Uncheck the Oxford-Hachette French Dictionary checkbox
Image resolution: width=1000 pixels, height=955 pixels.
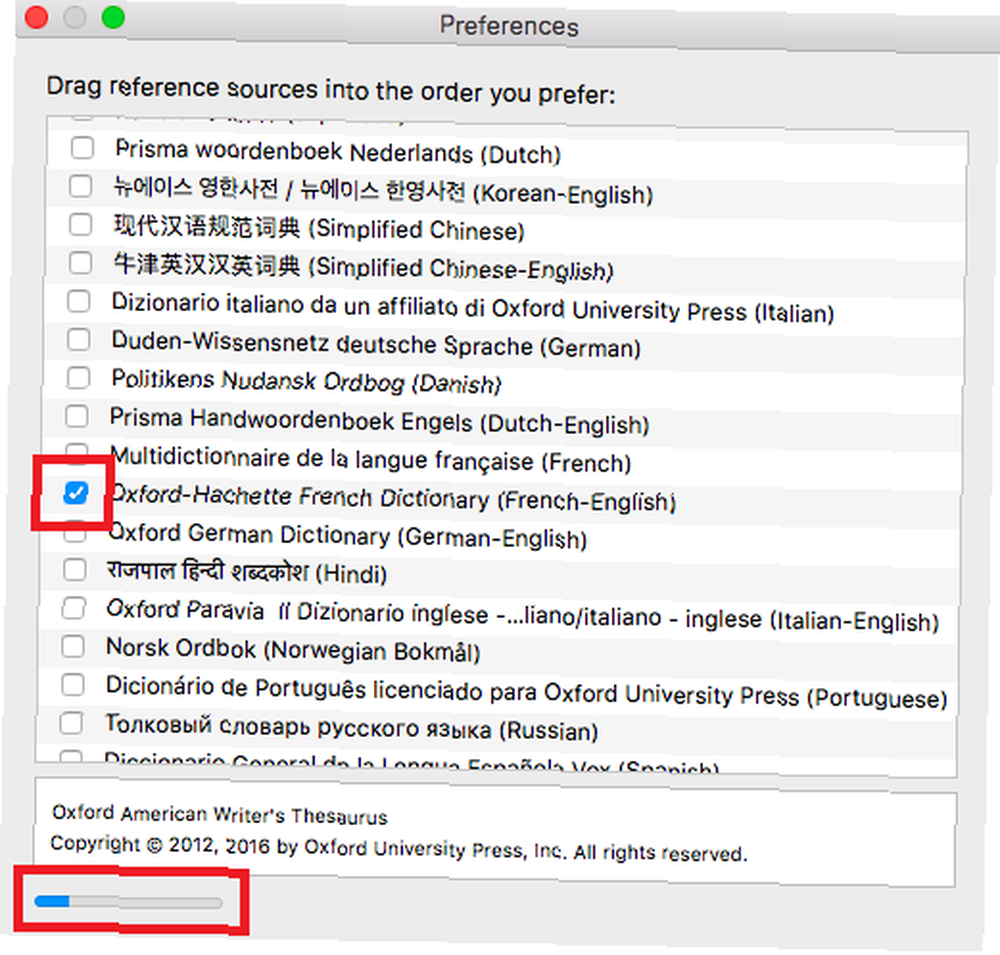pyautogui.click(x=76, y=492)
